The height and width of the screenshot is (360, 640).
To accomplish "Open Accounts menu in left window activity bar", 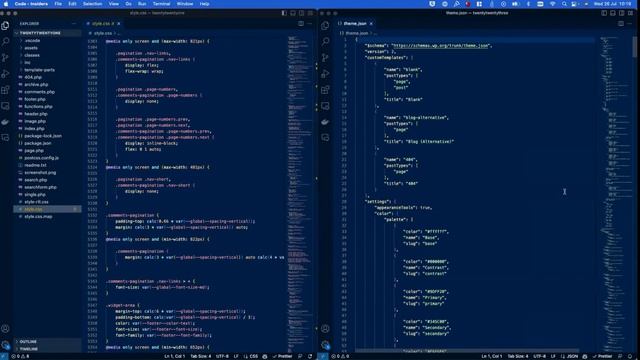I will pyautogui.click(x=5, y=329).
